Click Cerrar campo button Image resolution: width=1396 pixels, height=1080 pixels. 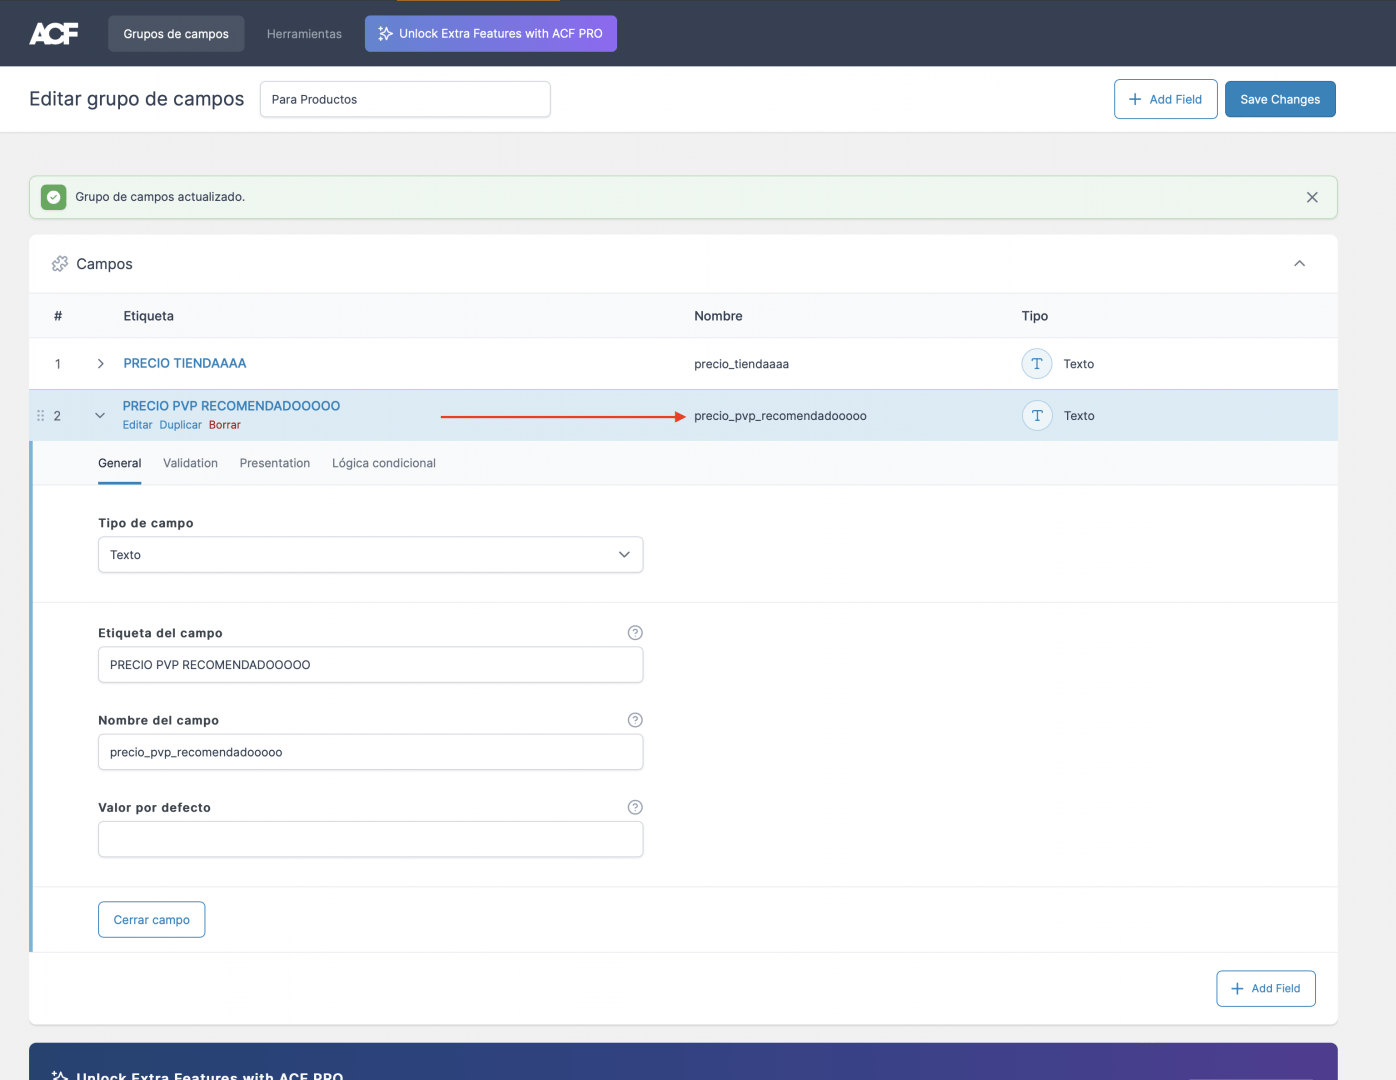point(151,920)
